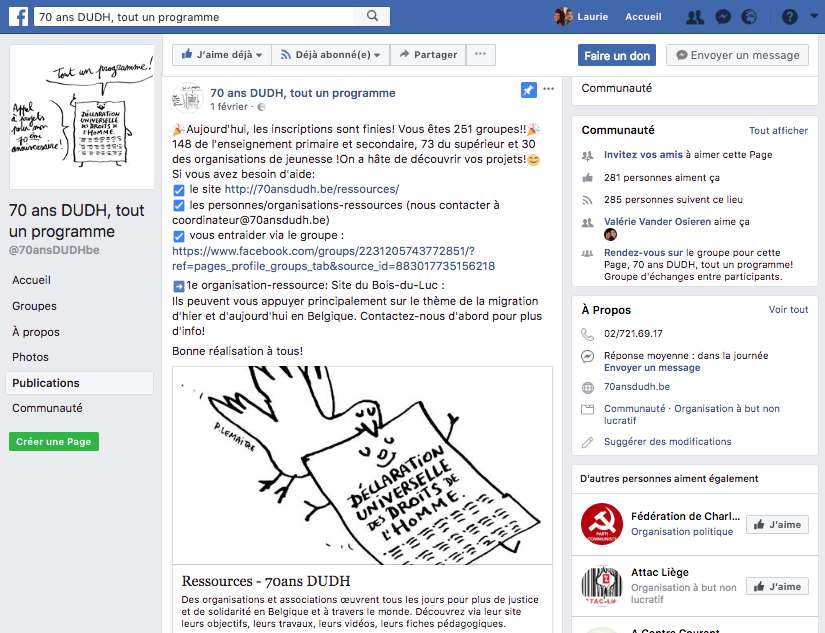825x633 pixels.
Task: Open the 1 février post date link
Action: point(229,107)
